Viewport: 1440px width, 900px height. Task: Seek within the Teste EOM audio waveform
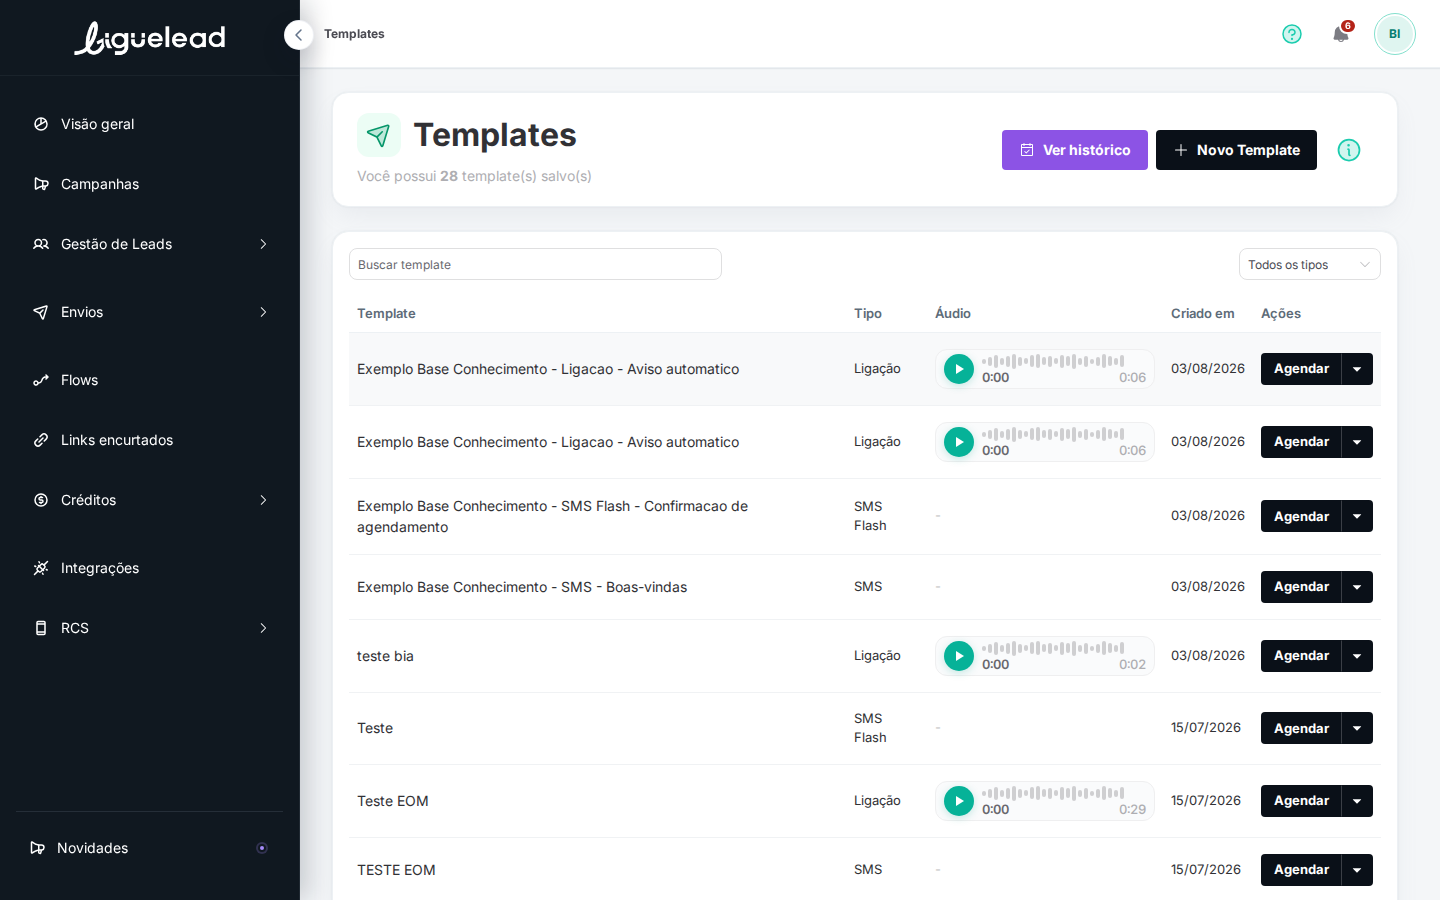pyautogui.click(x=1053, y=793)
